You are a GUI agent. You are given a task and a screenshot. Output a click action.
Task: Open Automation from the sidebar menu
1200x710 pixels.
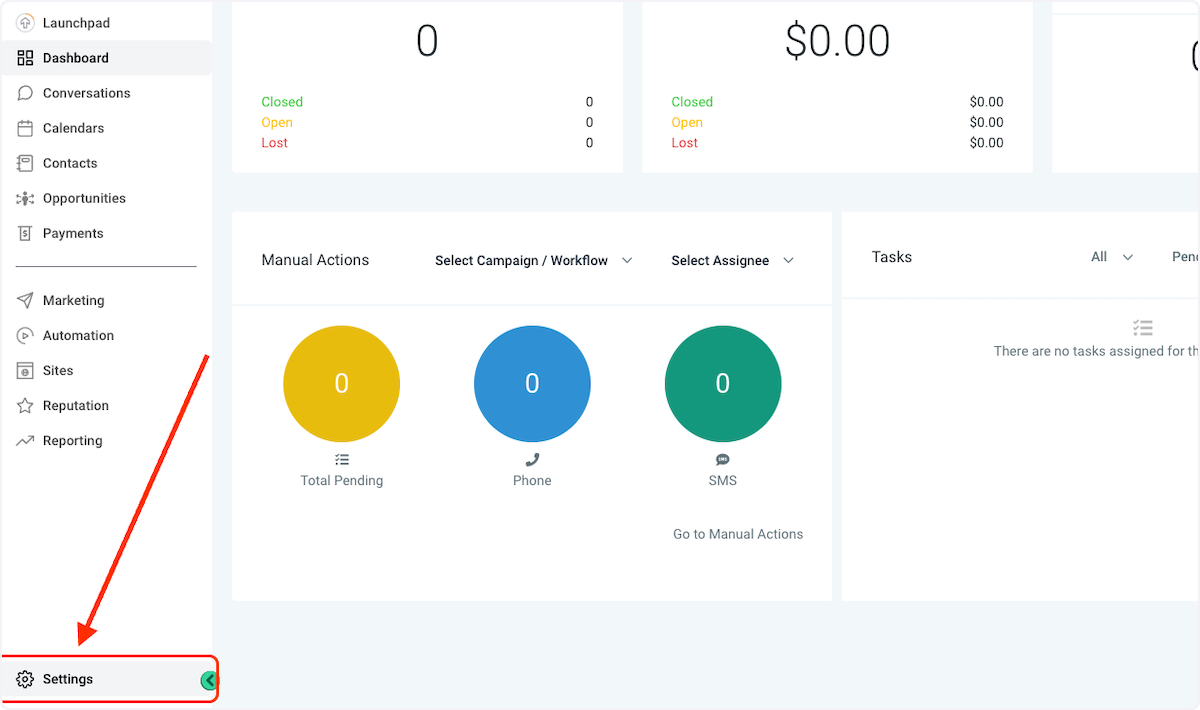(78, 335)
